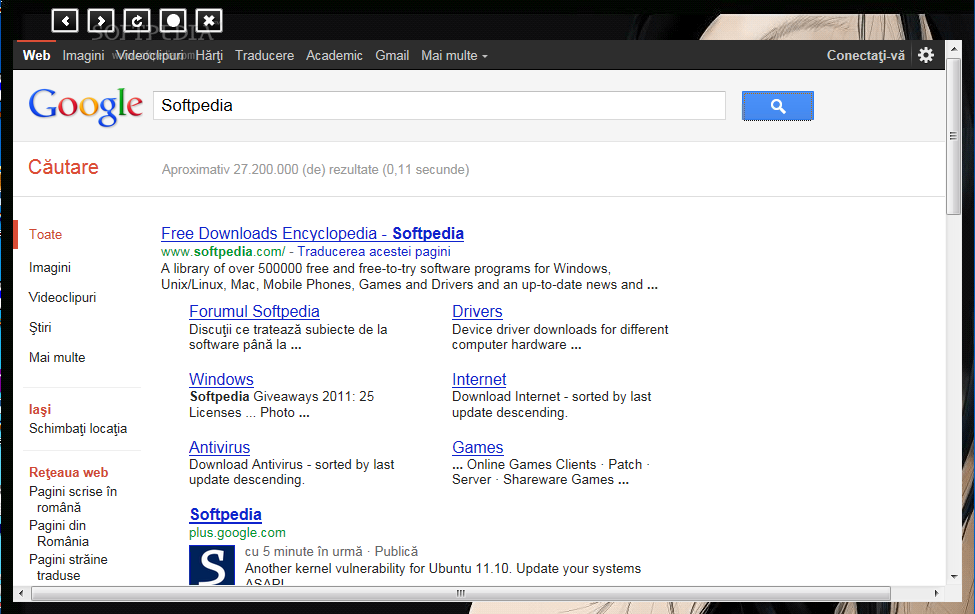
Task: Click the horizontal scrollbar right arrow
Action: click(x=937, y=593)
